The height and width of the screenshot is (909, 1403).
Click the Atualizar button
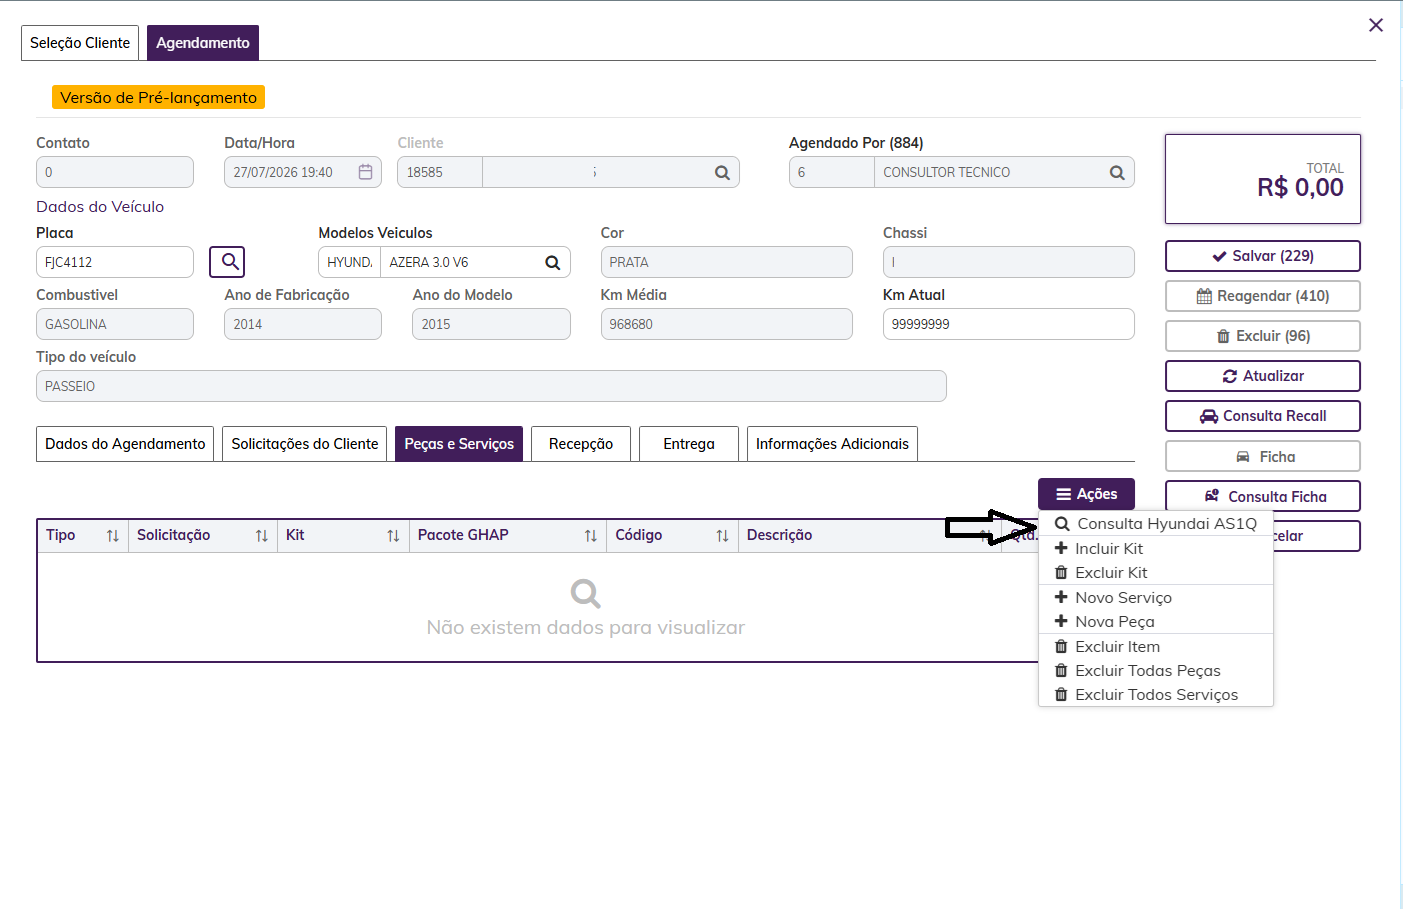point(1263,376)
